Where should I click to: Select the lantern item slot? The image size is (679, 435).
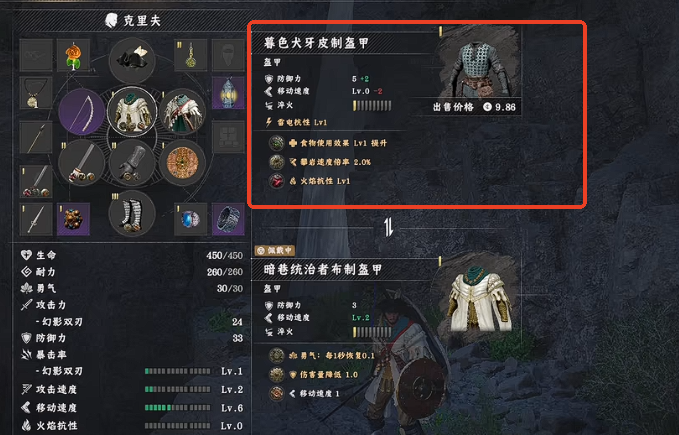228,93
